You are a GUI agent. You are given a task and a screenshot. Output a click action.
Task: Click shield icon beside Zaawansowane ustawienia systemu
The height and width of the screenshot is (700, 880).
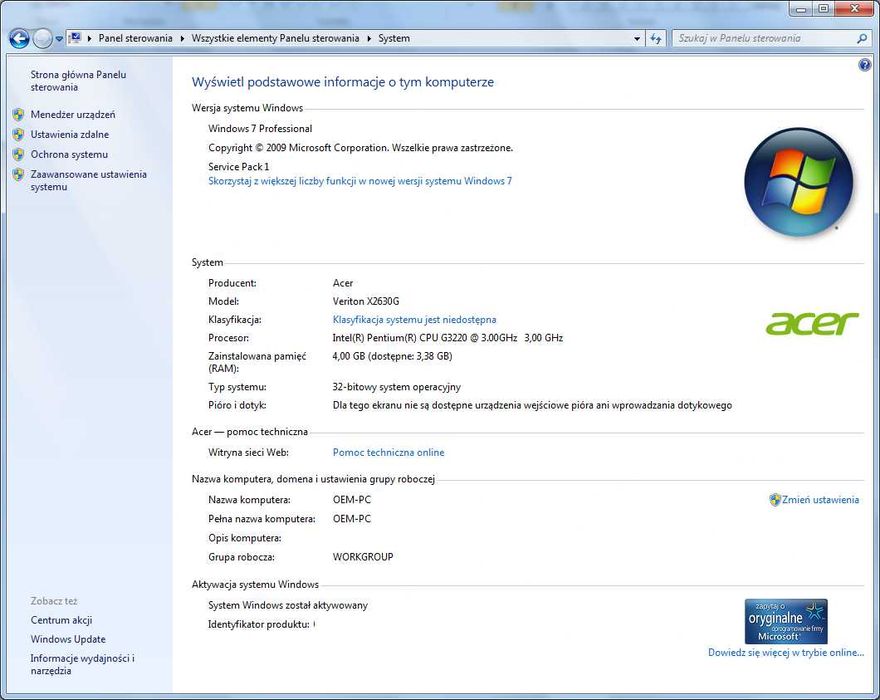point(19,175)
